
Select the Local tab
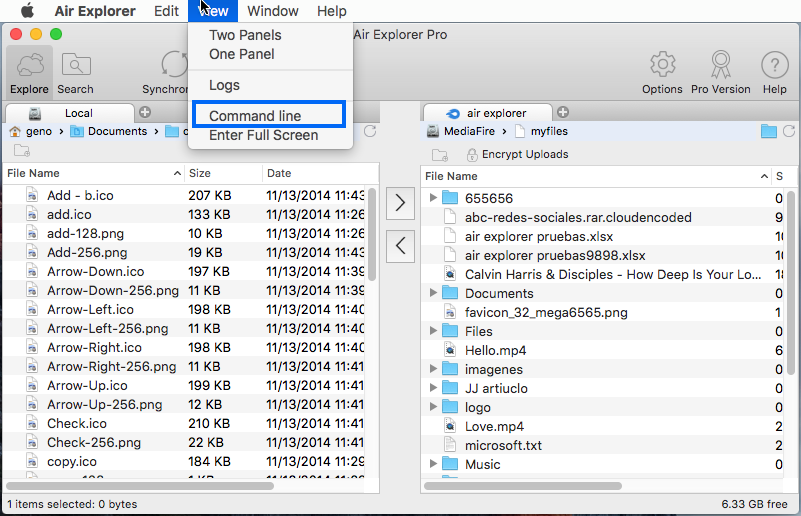[x=70, y=113]
